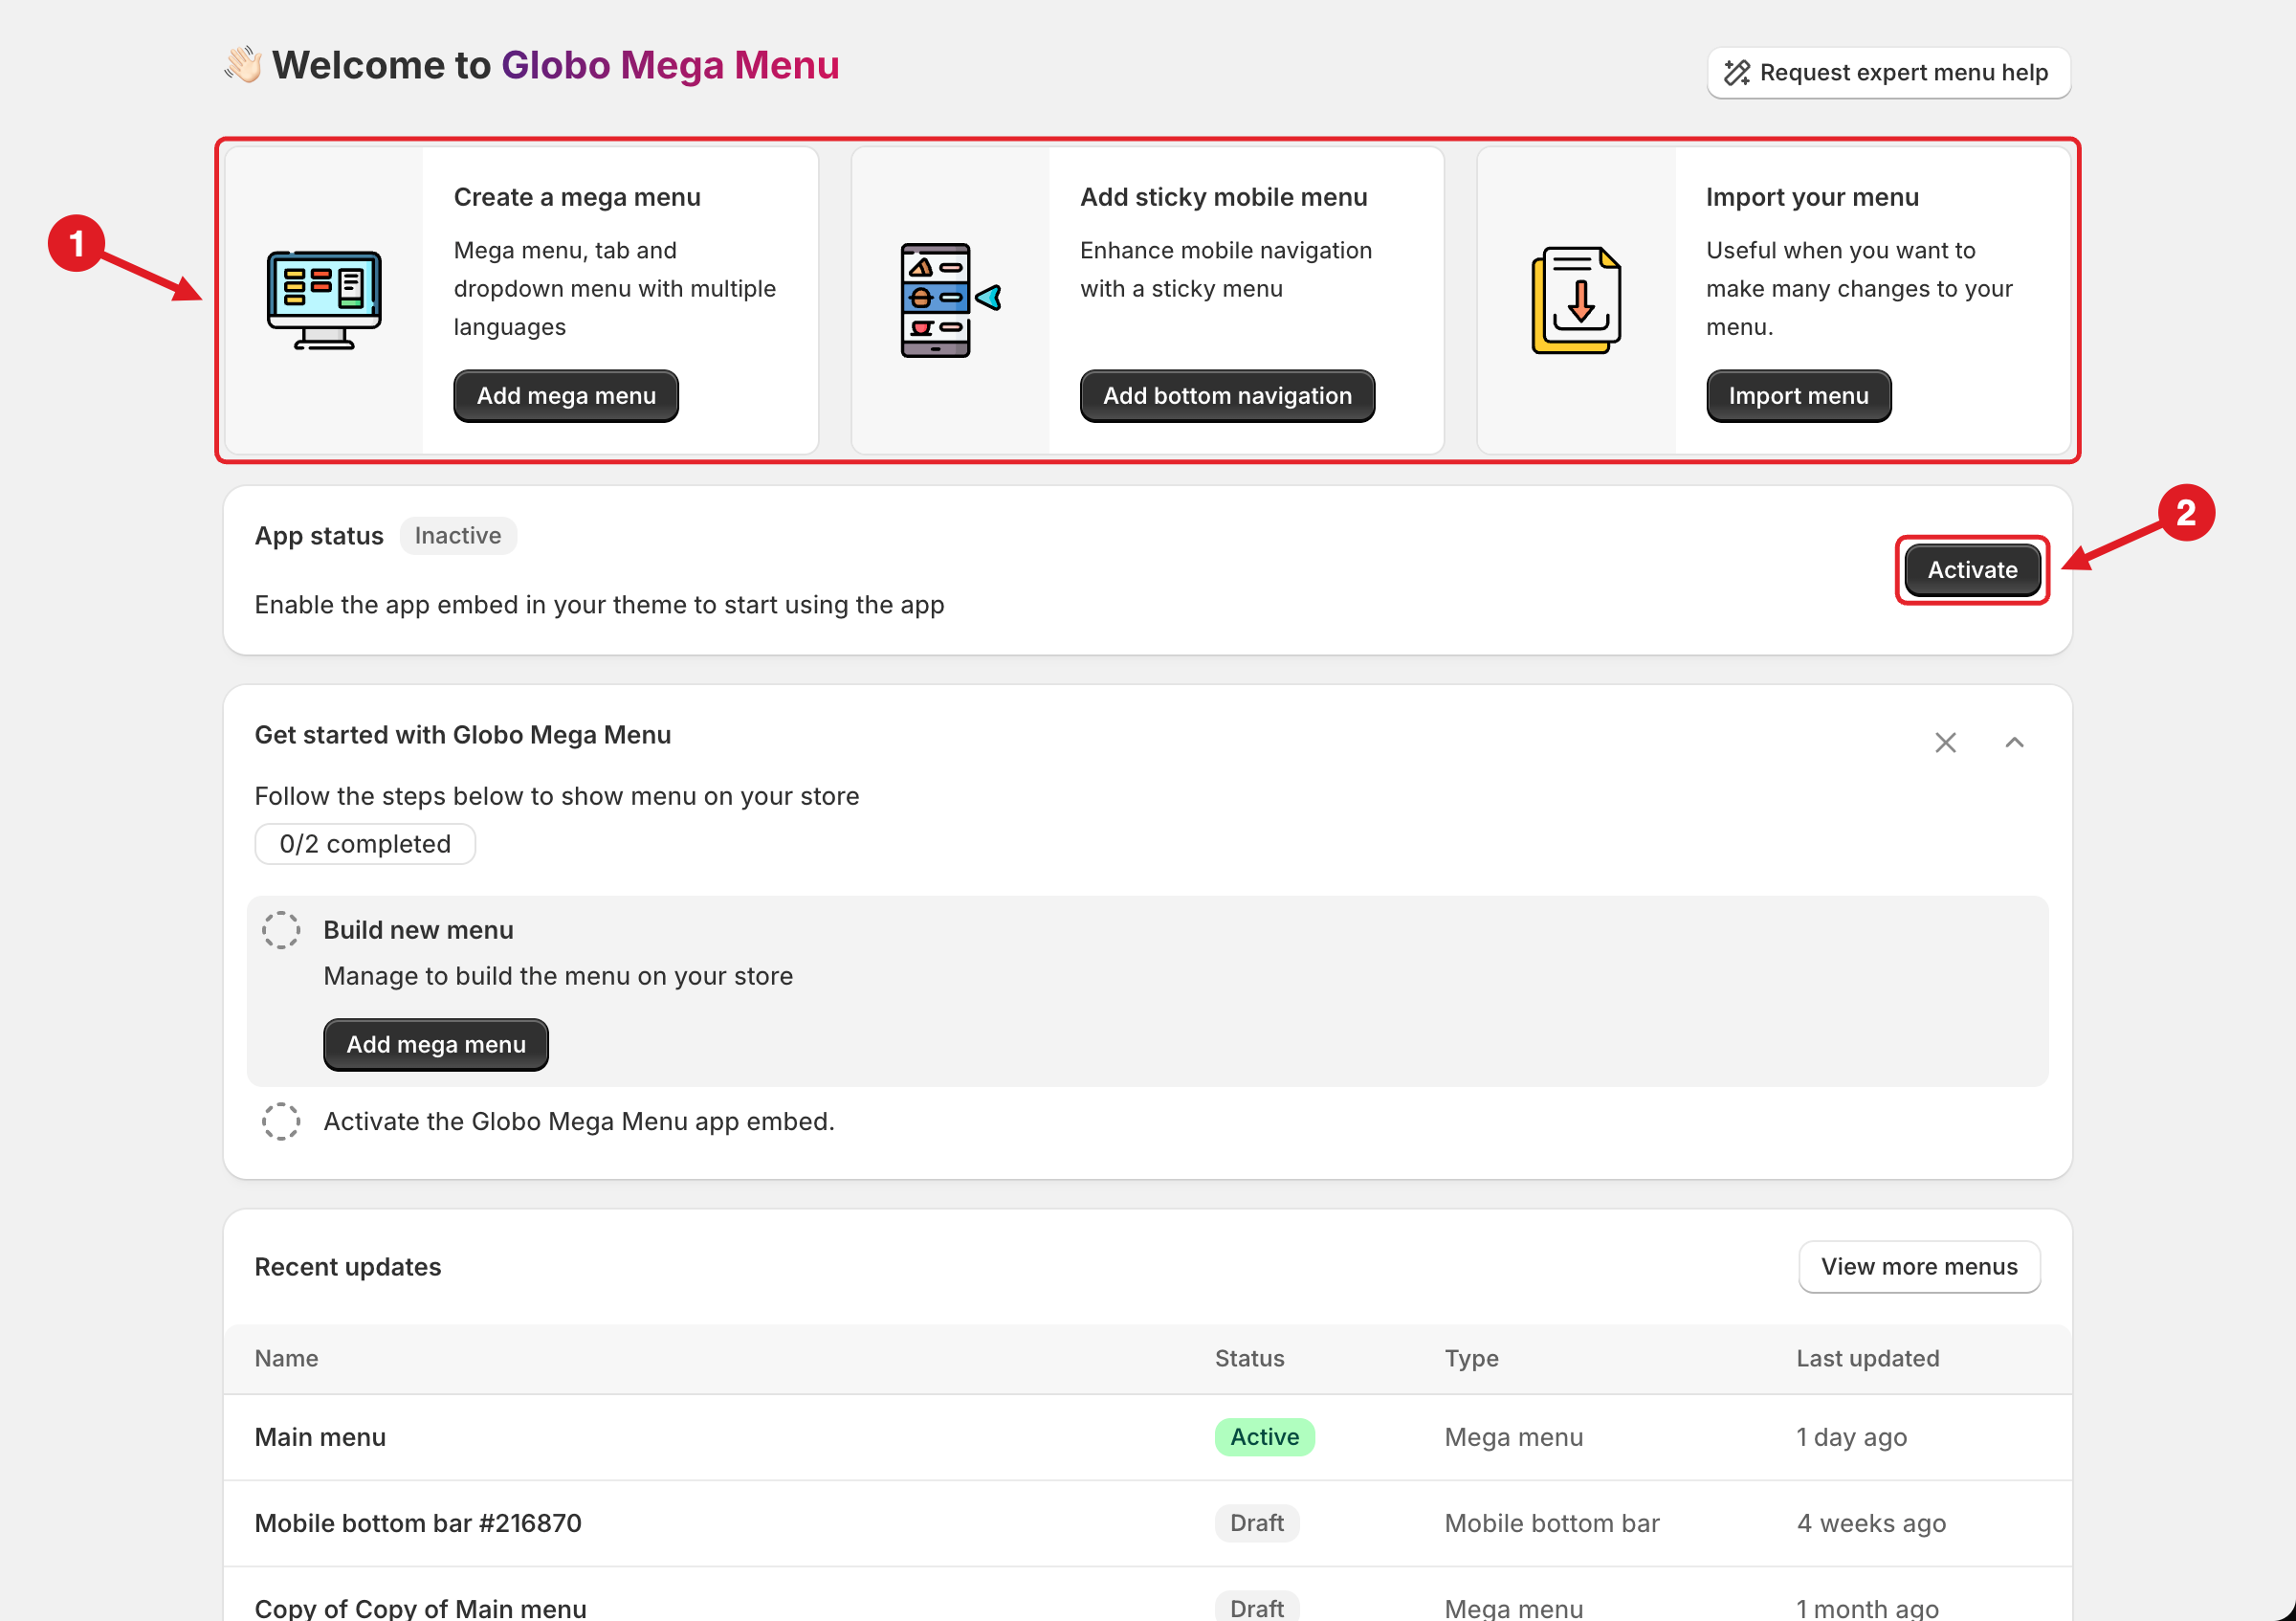Click the Import menu button

[x=1798, y=396]
